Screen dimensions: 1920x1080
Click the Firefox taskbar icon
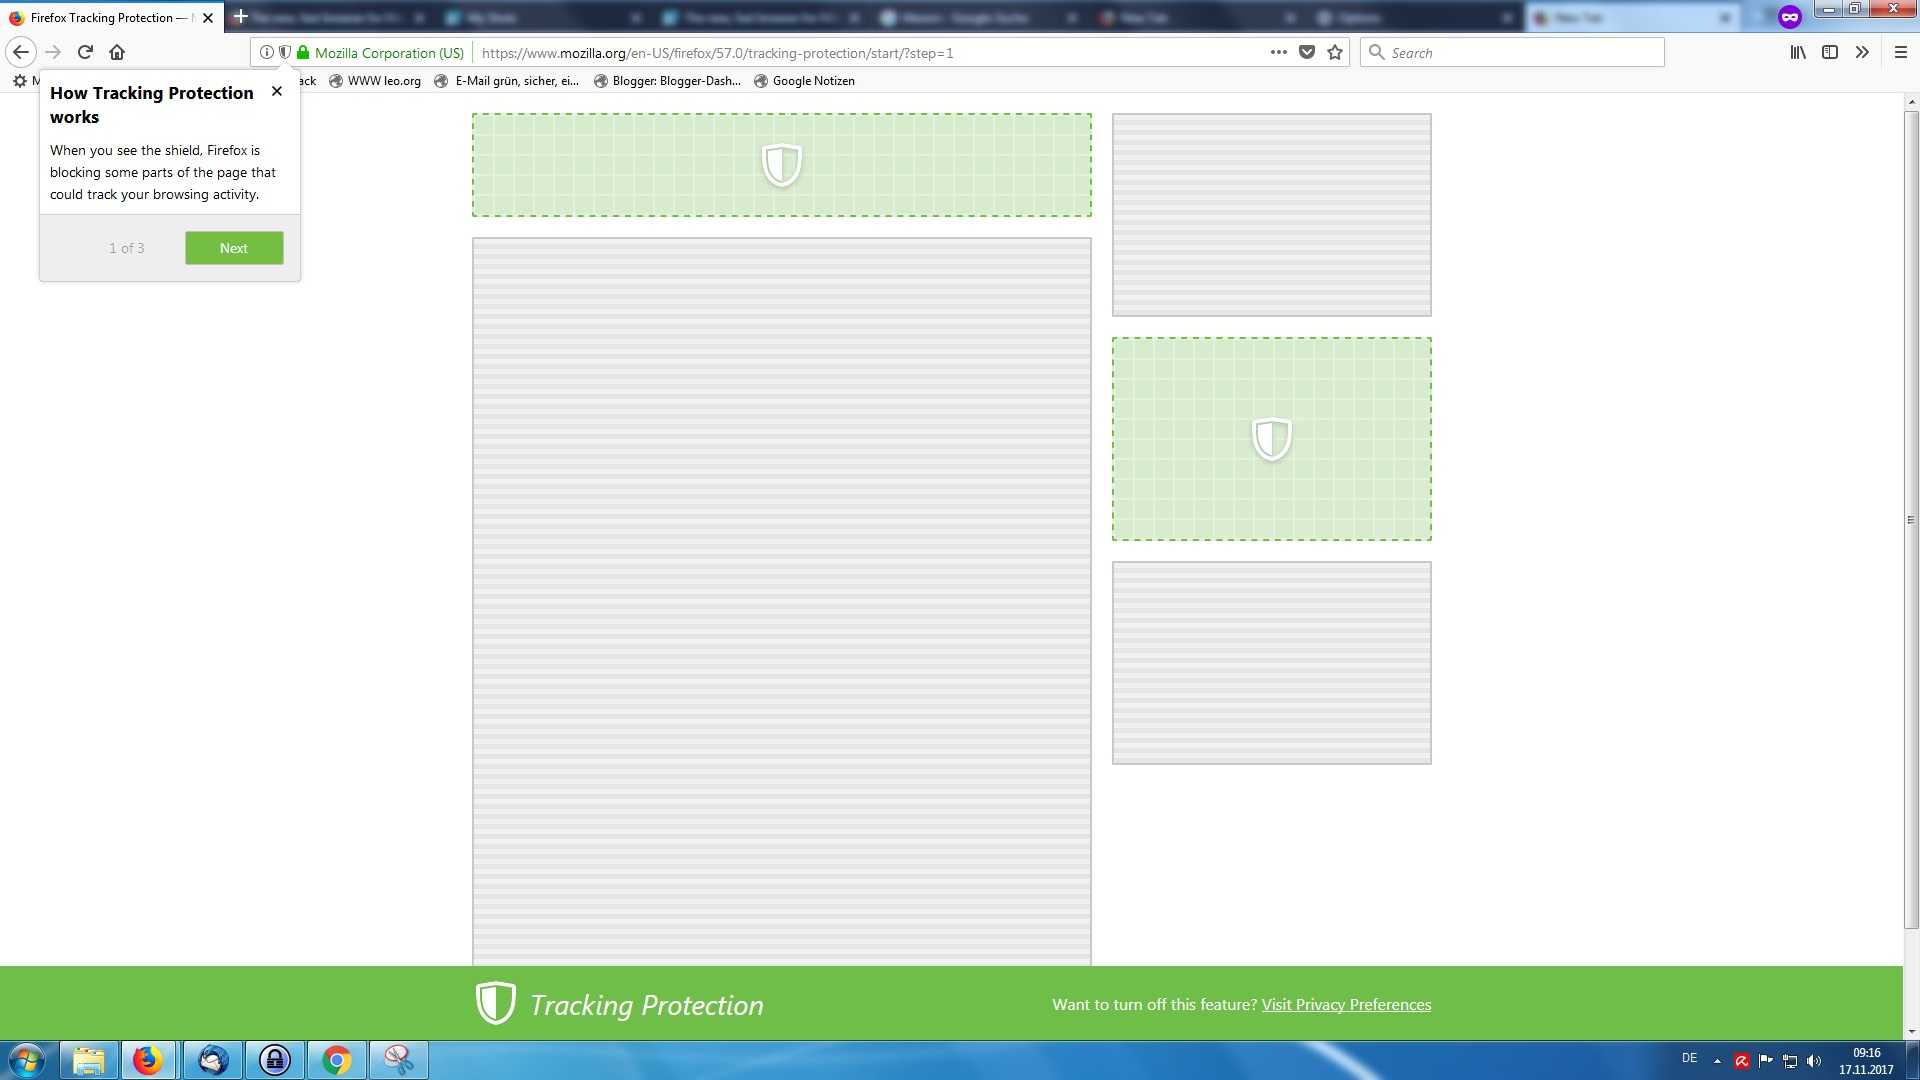click(148, 1059)
